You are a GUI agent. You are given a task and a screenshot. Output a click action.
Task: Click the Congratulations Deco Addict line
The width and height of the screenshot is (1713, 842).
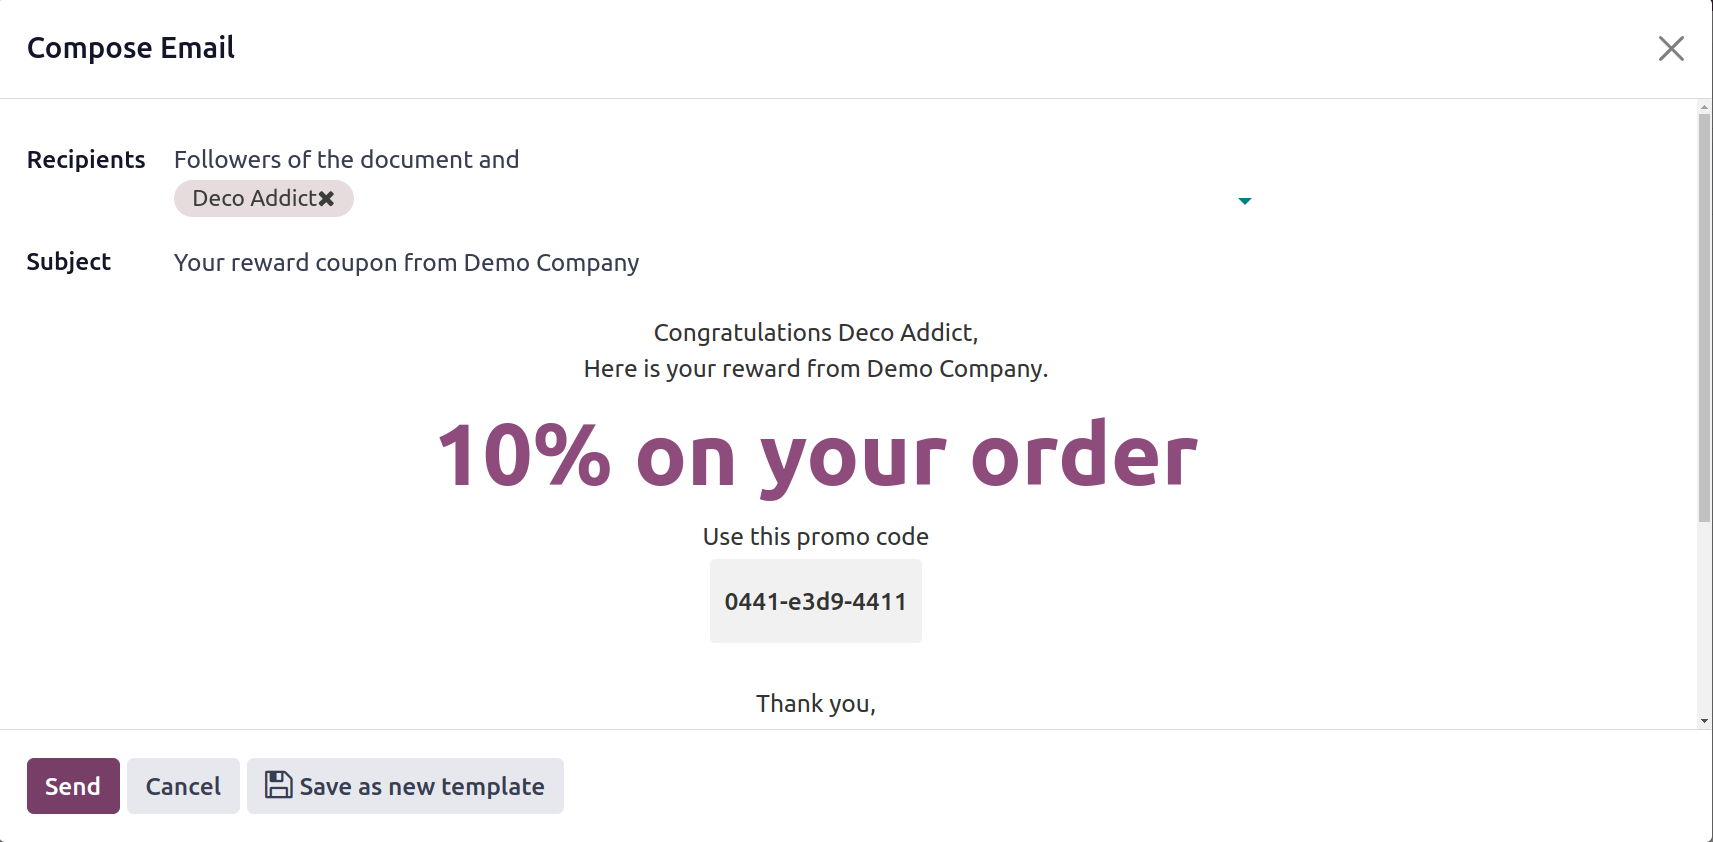tap(816, 333)
